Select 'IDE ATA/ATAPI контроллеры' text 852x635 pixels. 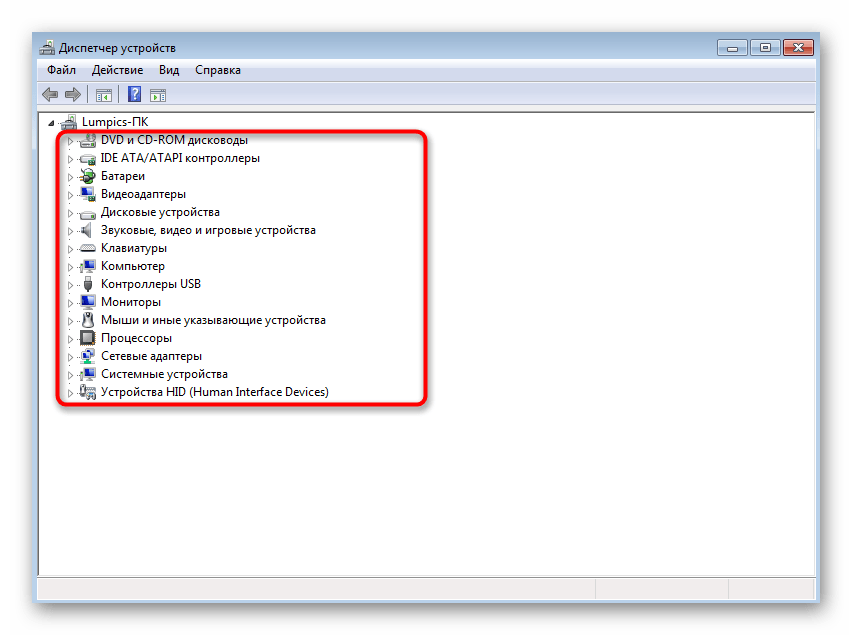pos(180,158)
